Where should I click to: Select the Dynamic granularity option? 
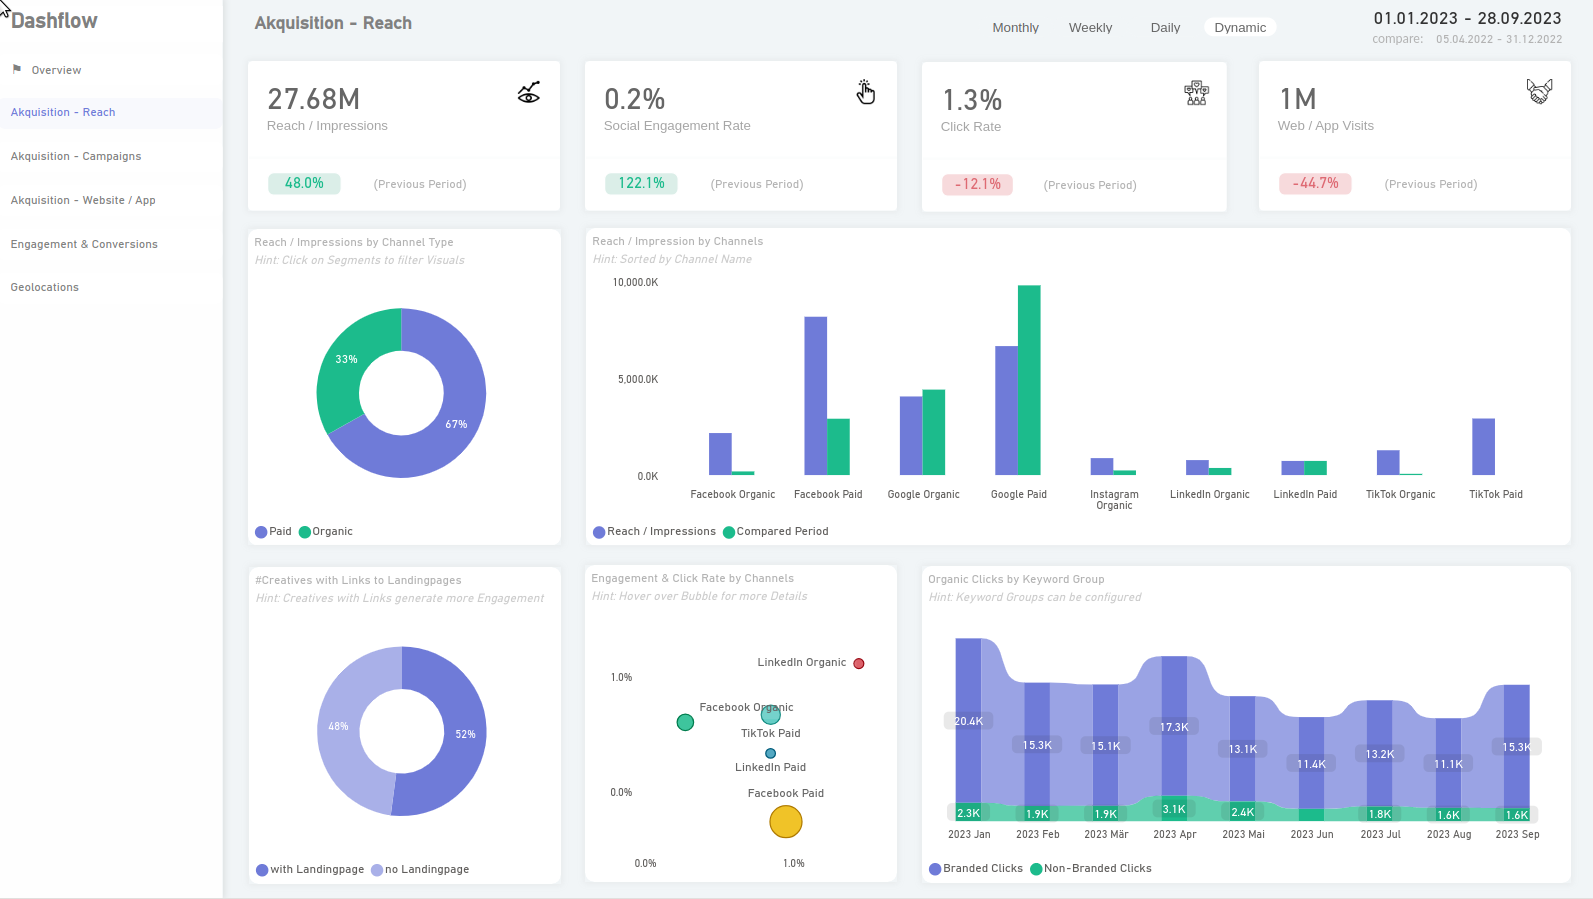tap(1240, 28)
